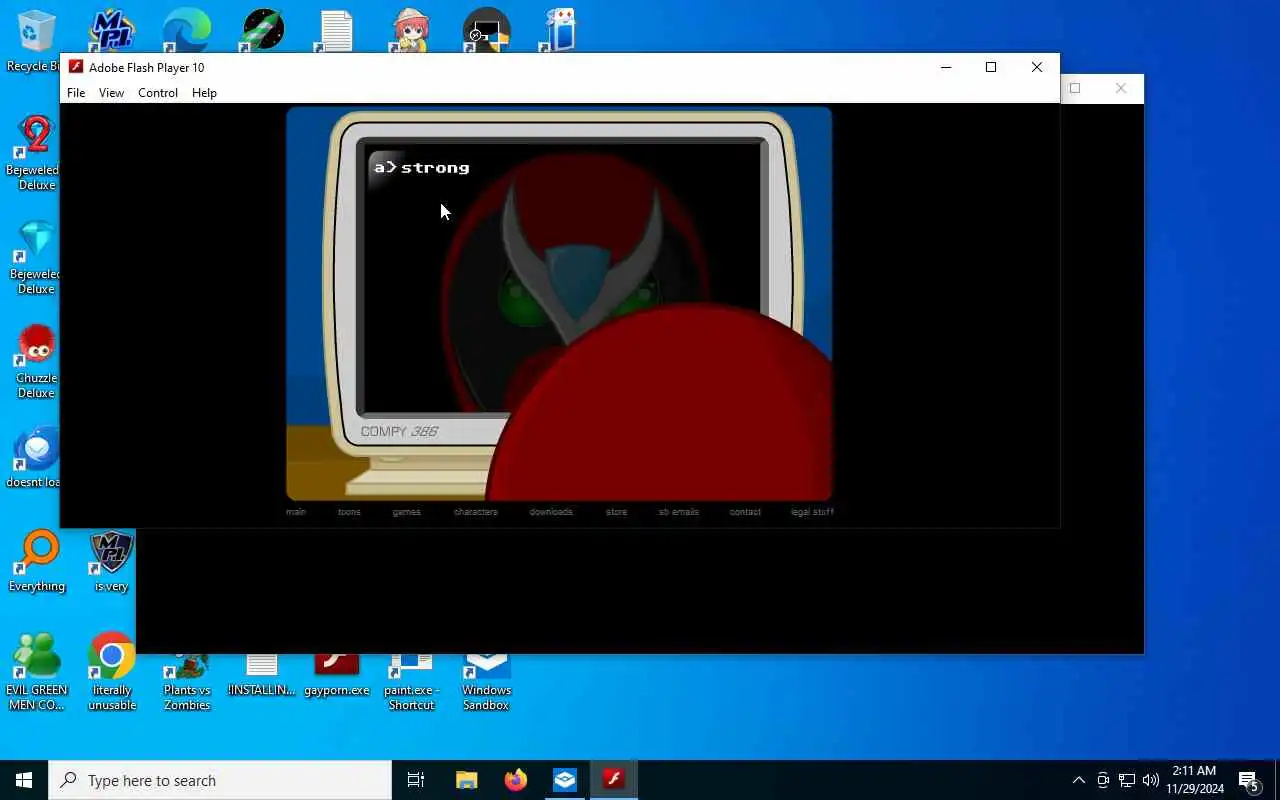This screenshot has width=1280, height=800.
Task: Select the anime girl character desktop shortcut
Action: tap(410, 30)
